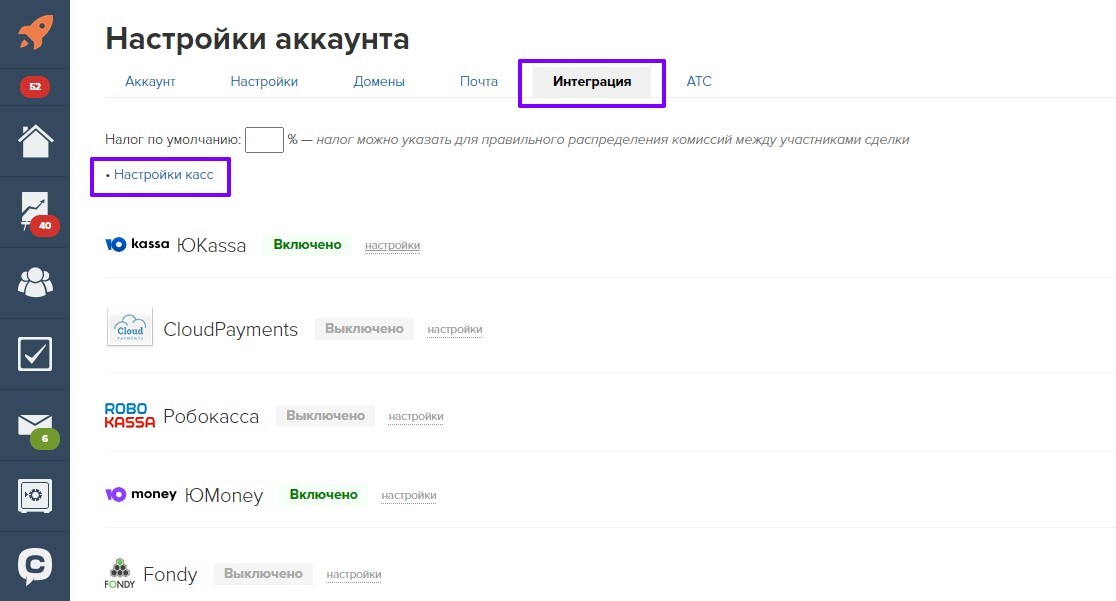Click the ЮMoney logo icon
This screenshot has height=601, width=1116.
141,494
